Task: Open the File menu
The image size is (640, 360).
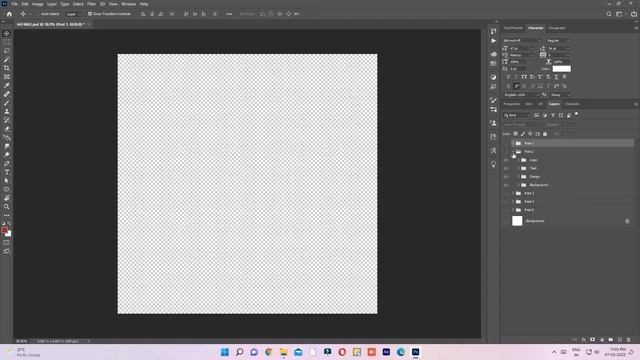Action: (14, 4)
